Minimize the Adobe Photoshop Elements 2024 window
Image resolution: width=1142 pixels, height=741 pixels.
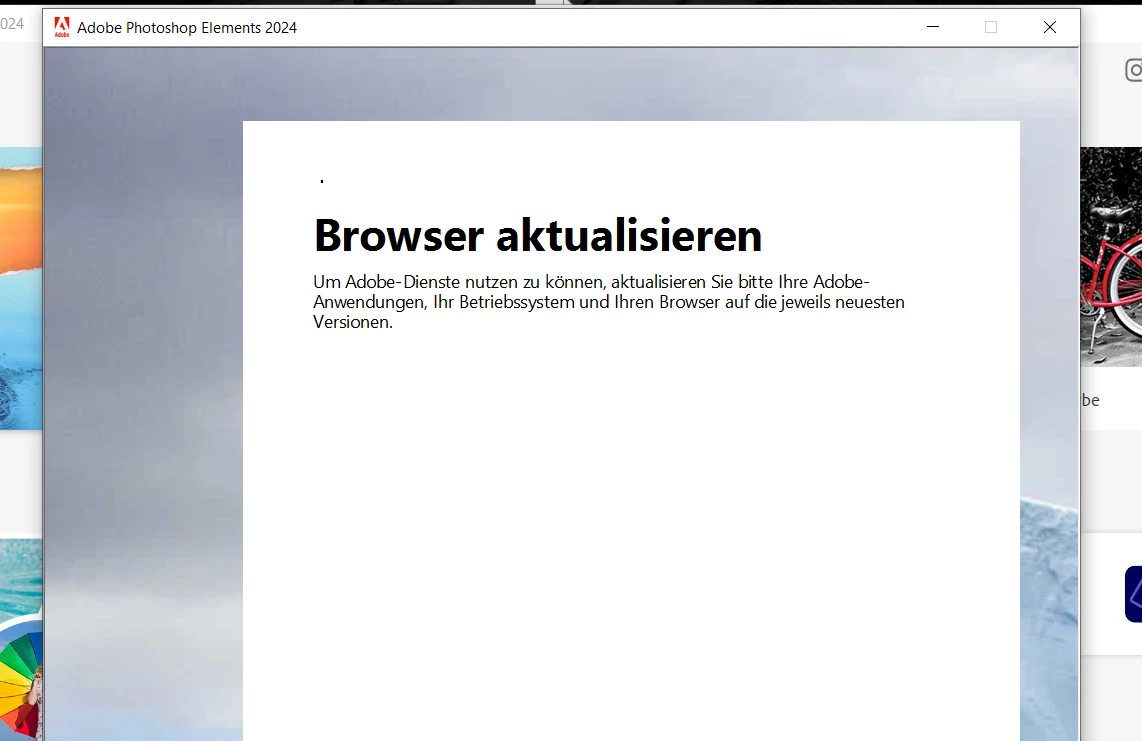pyautogui.click(x=933, y=27)
